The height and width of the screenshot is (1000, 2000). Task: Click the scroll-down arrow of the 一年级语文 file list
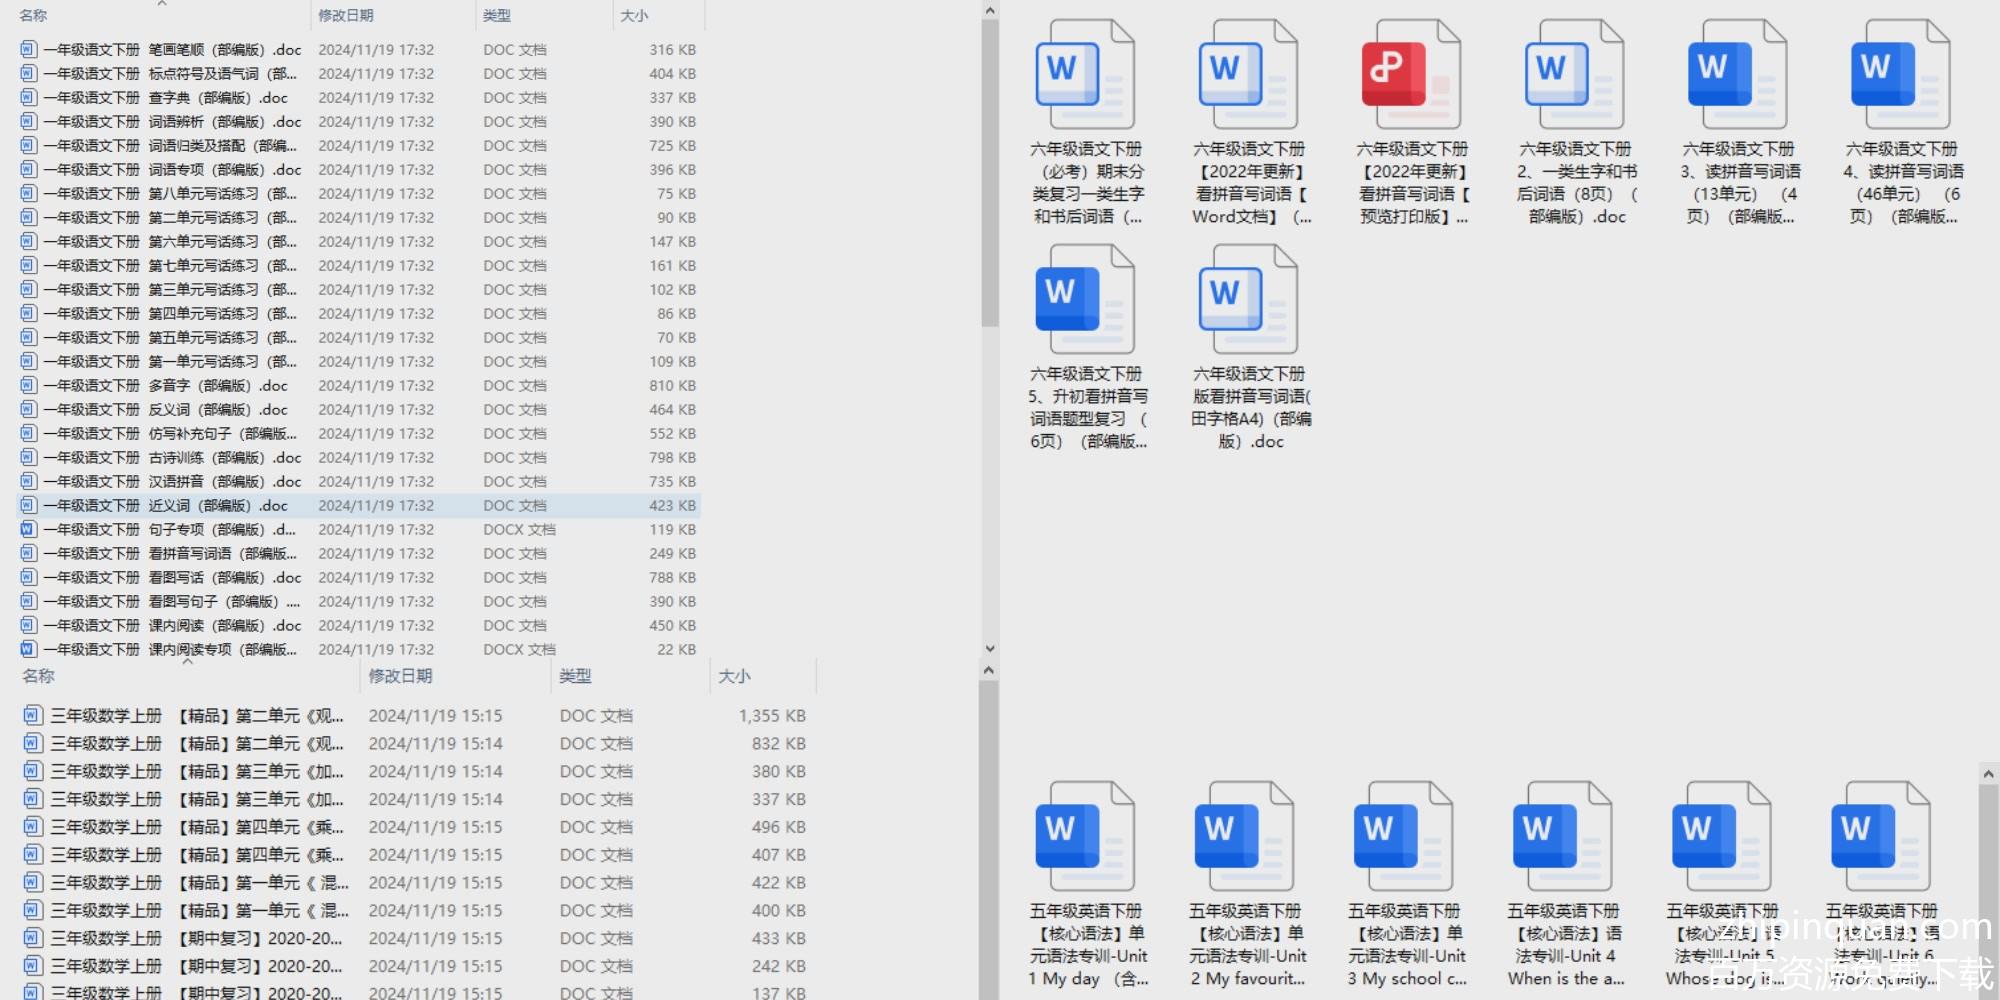coord(989,648)
